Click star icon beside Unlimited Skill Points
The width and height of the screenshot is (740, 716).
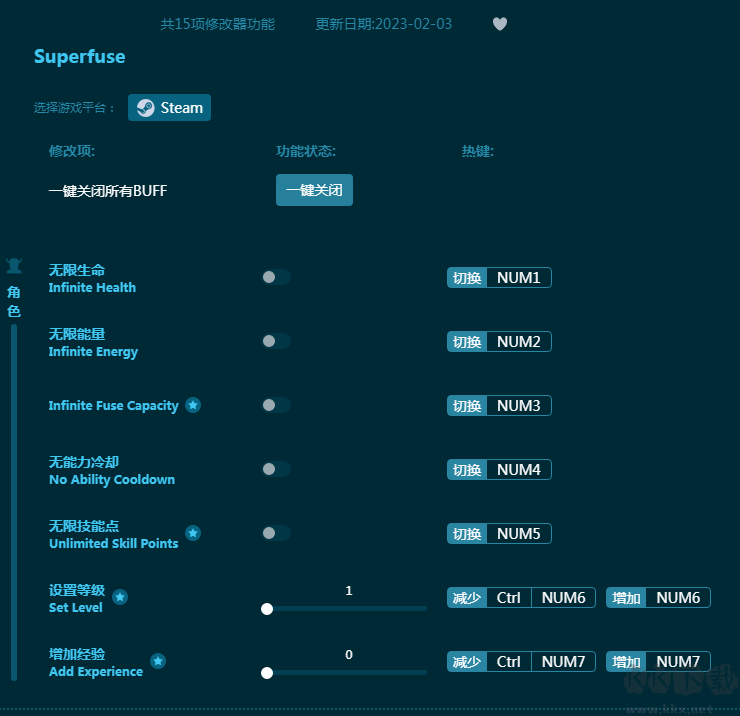pos(193,533)
